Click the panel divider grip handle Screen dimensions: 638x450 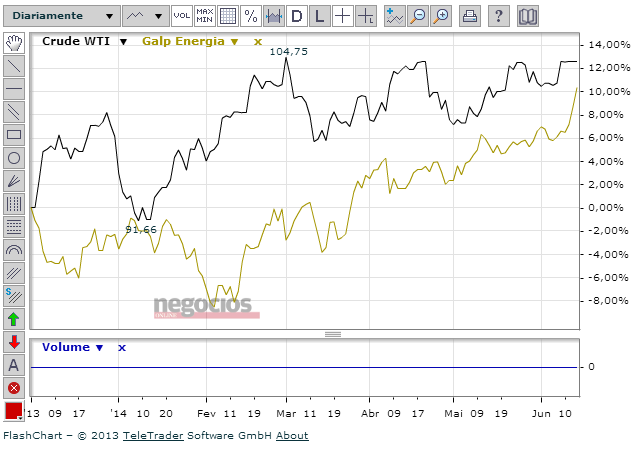coord(333,334)
